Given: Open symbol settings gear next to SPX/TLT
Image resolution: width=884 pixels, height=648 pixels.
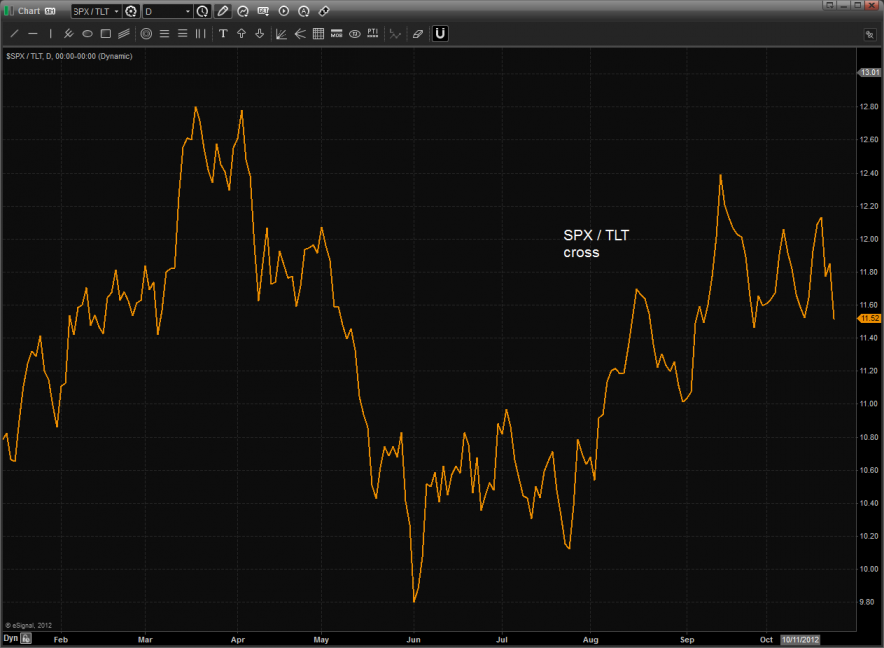Looking at the screenshot, I should pyautogui.click(x=131, y=11).
